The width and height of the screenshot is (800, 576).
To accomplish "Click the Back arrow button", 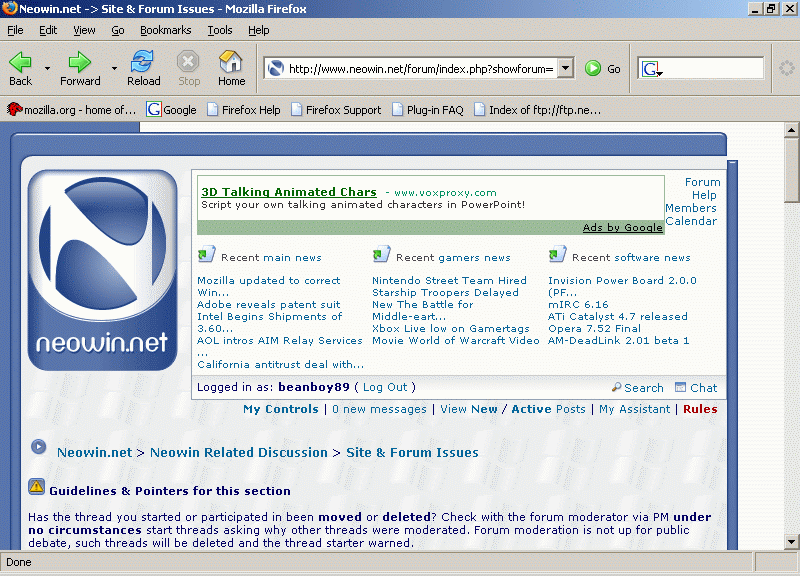I will click(x=20, y=68).
